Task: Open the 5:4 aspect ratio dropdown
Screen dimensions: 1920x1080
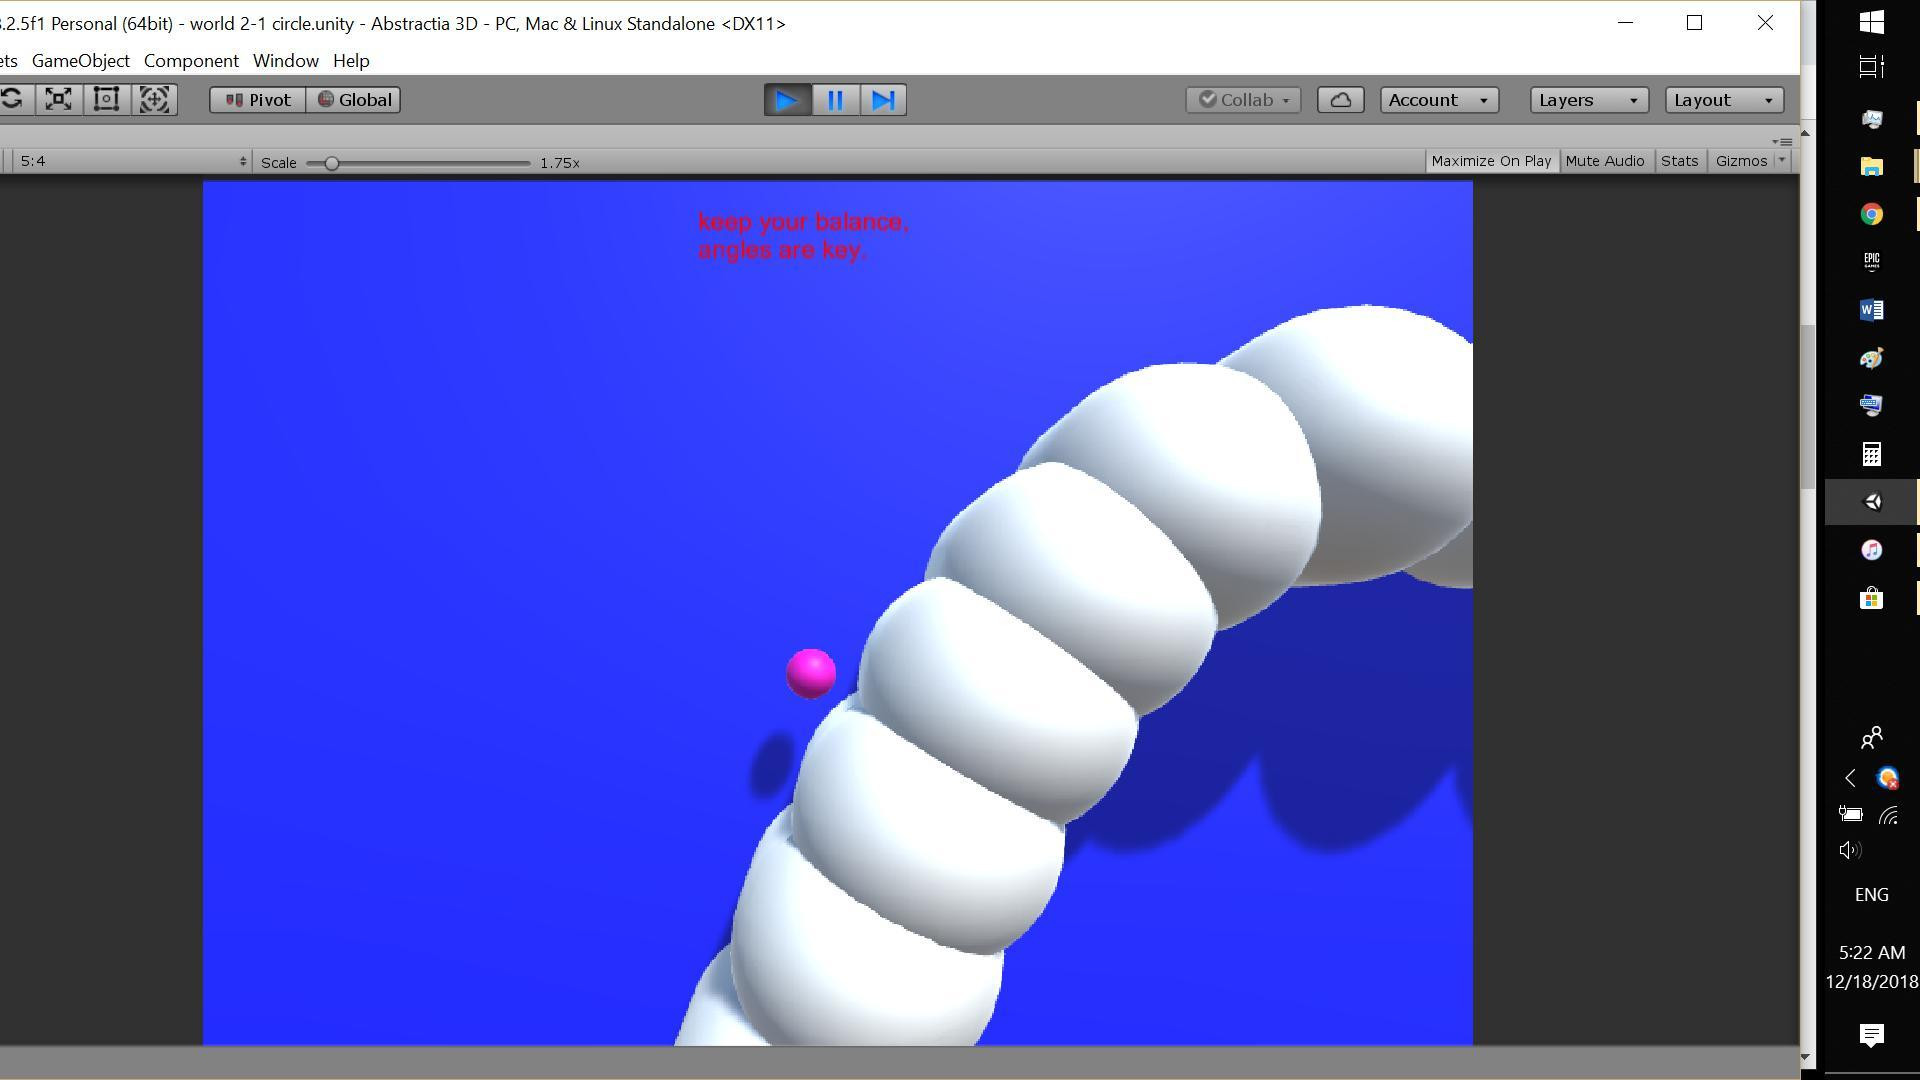Action: (130, 161)
